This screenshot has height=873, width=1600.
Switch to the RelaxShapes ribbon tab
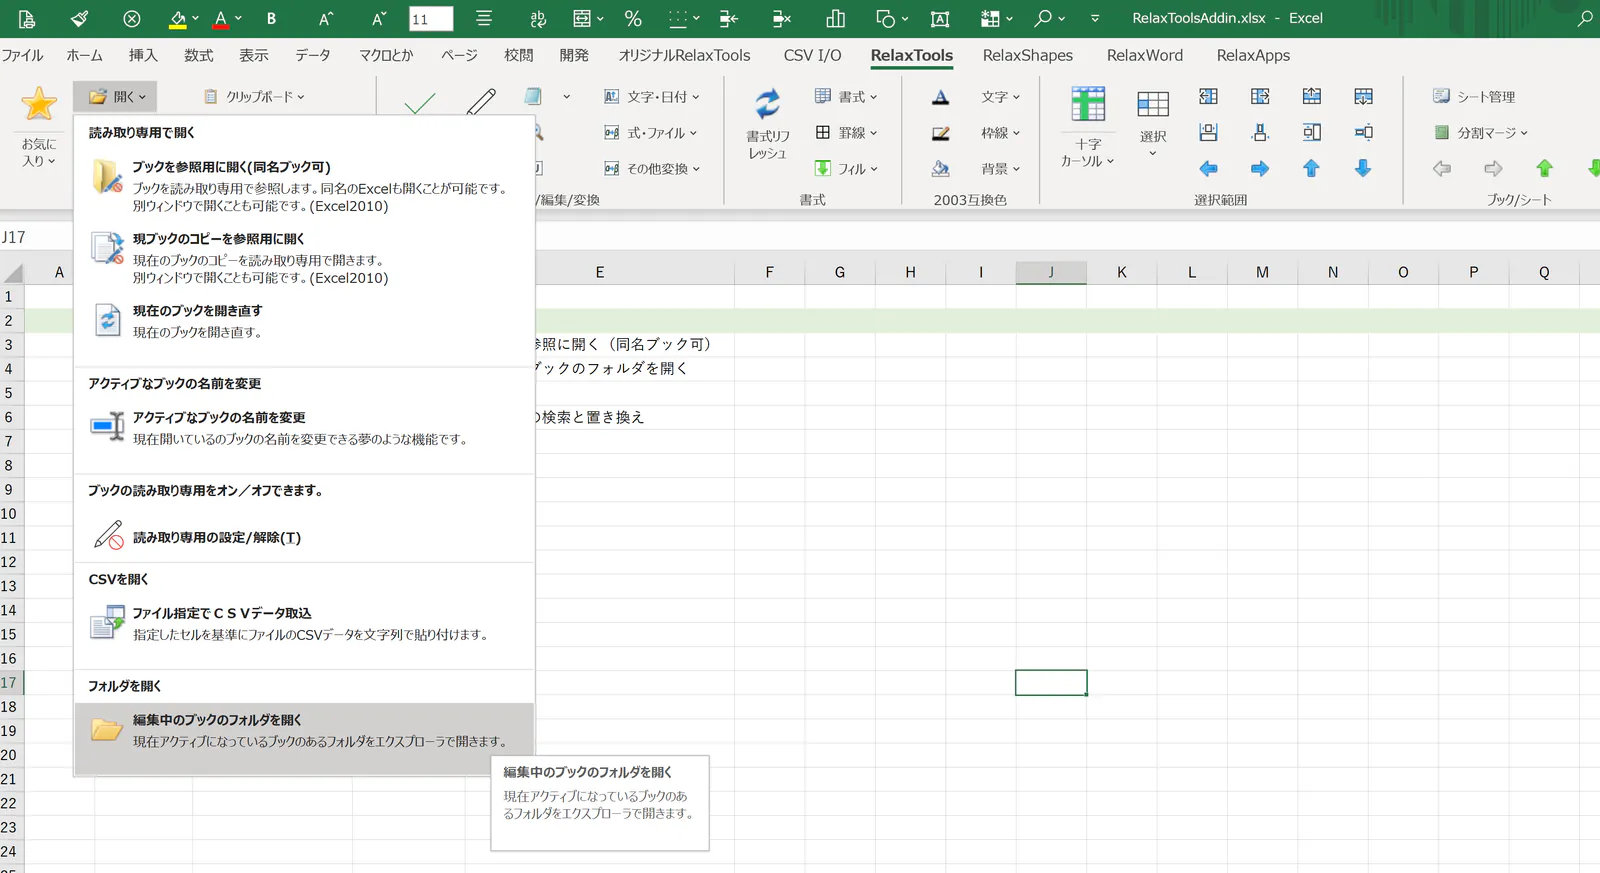point(1028,56)
